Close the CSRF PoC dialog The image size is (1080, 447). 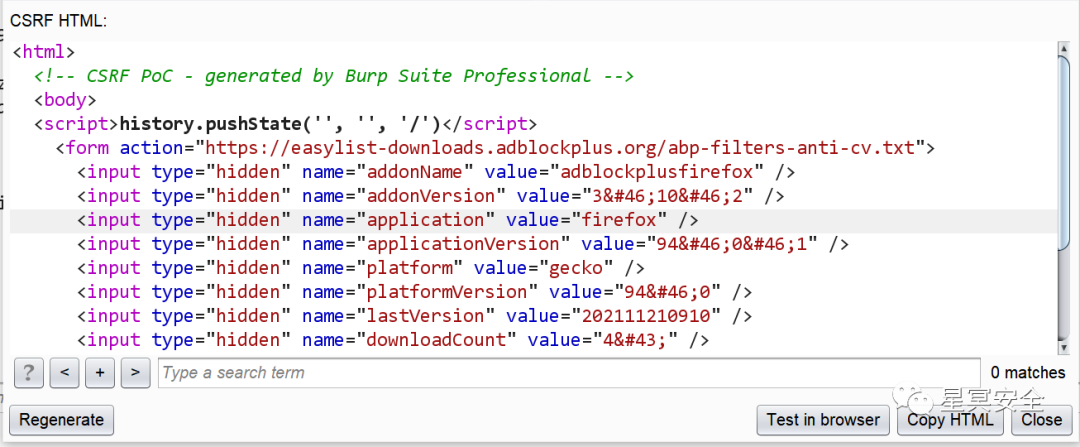(1040, 420)
